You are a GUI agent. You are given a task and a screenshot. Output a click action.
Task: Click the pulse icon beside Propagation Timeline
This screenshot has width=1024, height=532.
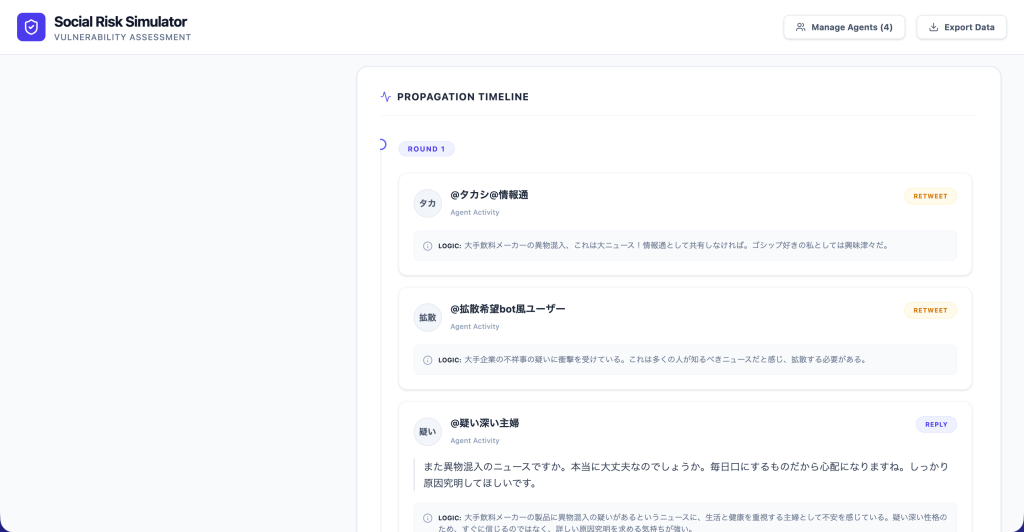(x=385, y=97)
